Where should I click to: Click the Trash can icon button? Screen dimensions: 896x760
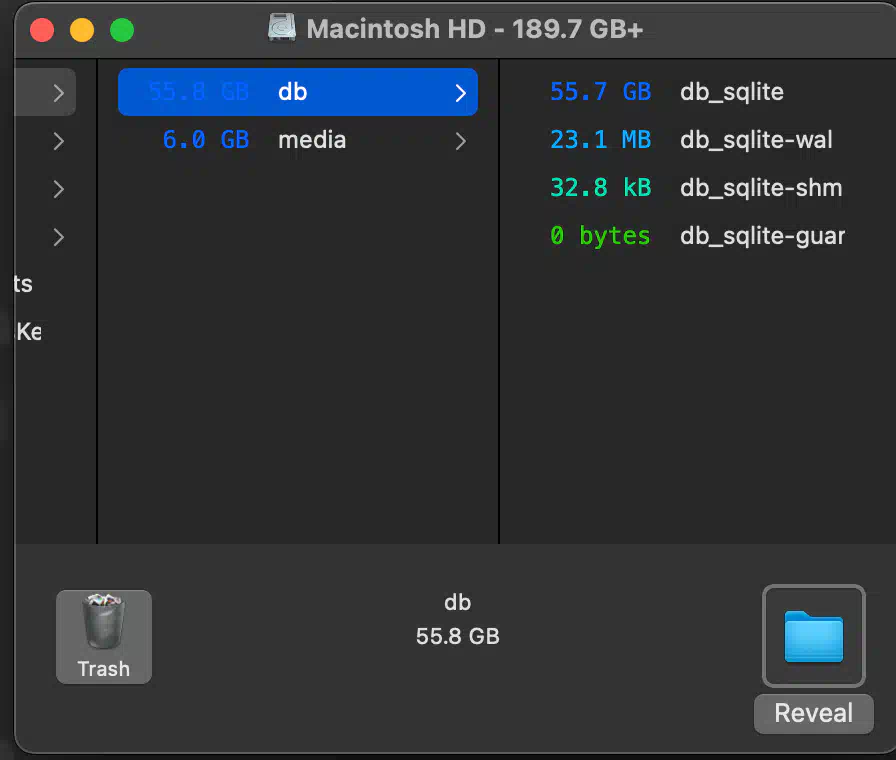point(104,636)
